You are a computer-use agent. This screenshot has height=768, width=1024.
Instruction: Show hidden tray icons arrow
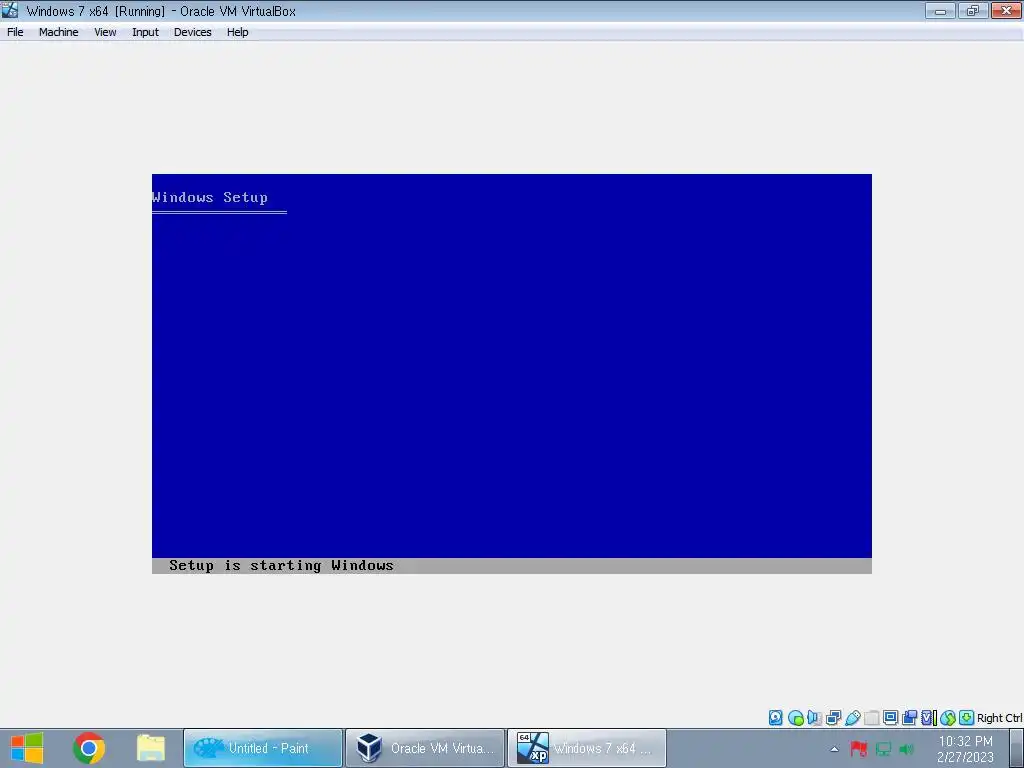click(834, 749)
